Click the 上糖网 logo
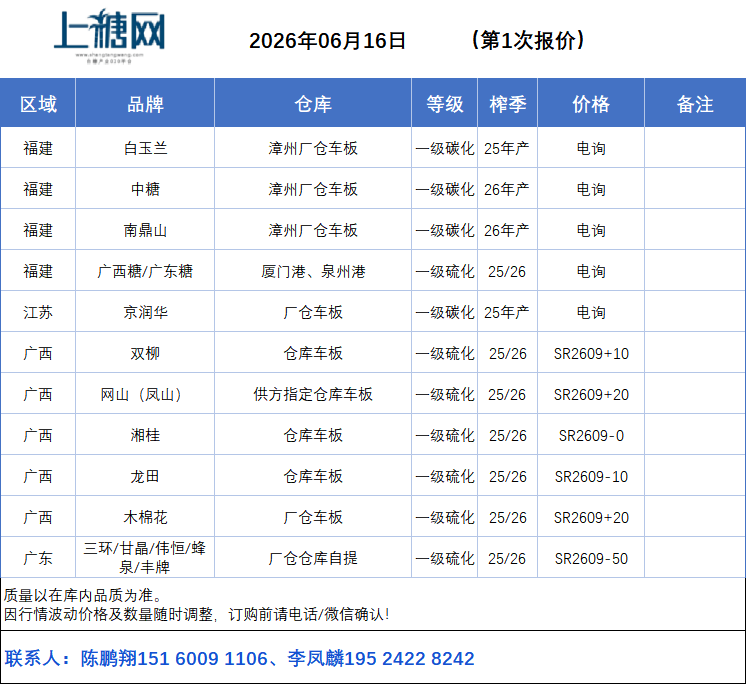 (x=109, y=36)
